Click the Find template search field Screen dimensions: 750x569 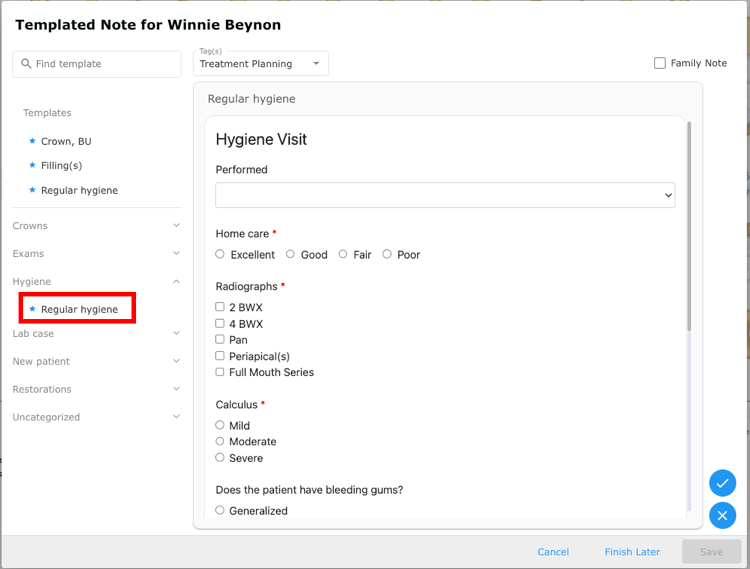(x=97, y=64)
